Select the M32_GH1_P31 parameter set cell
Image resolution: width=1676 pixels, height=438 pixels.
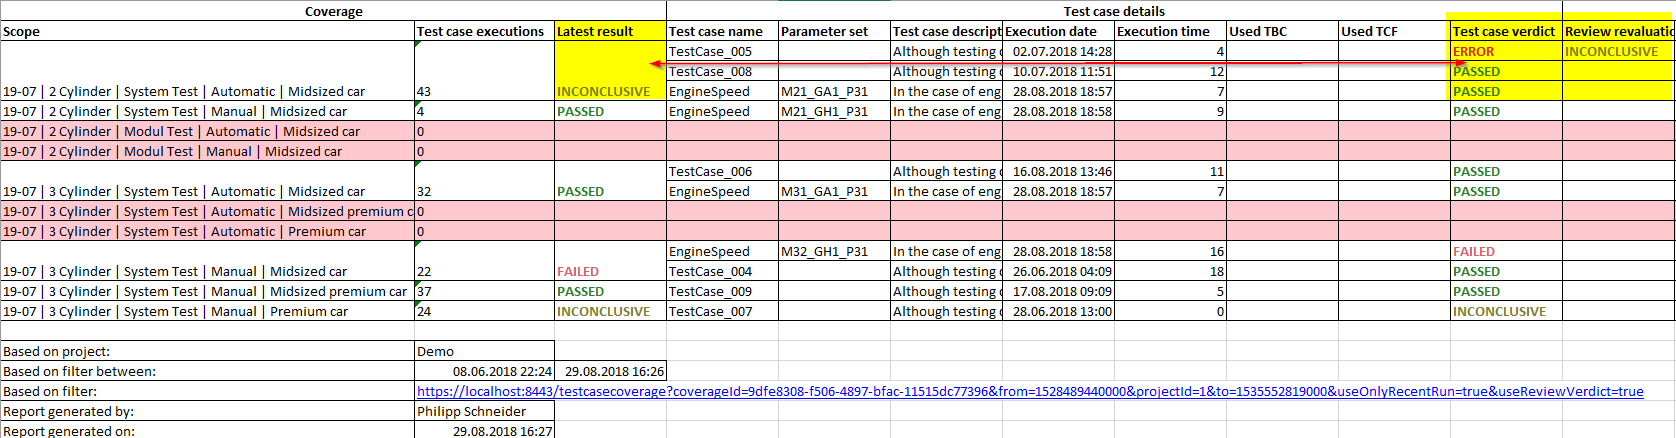pos(824,252)
